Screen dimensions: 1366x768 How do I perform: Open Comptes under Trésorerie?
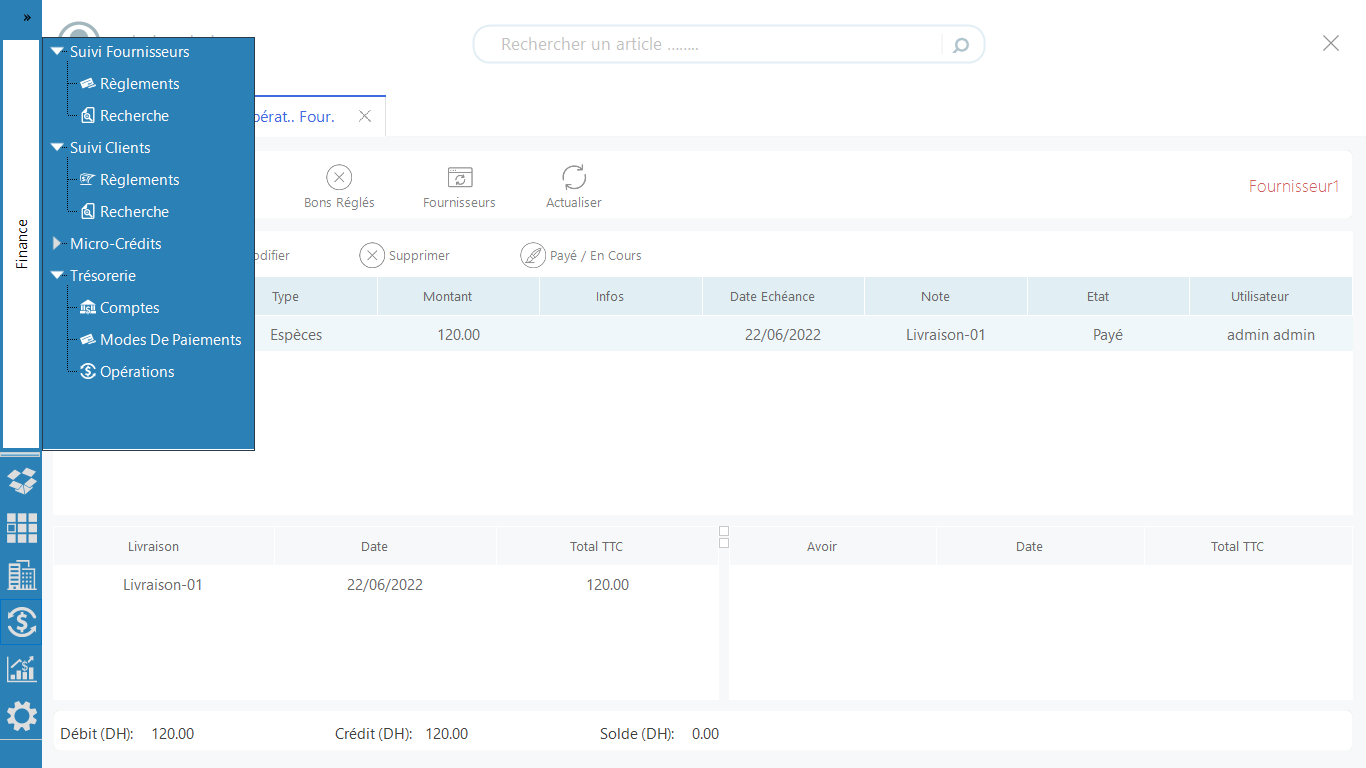[129, 308]
